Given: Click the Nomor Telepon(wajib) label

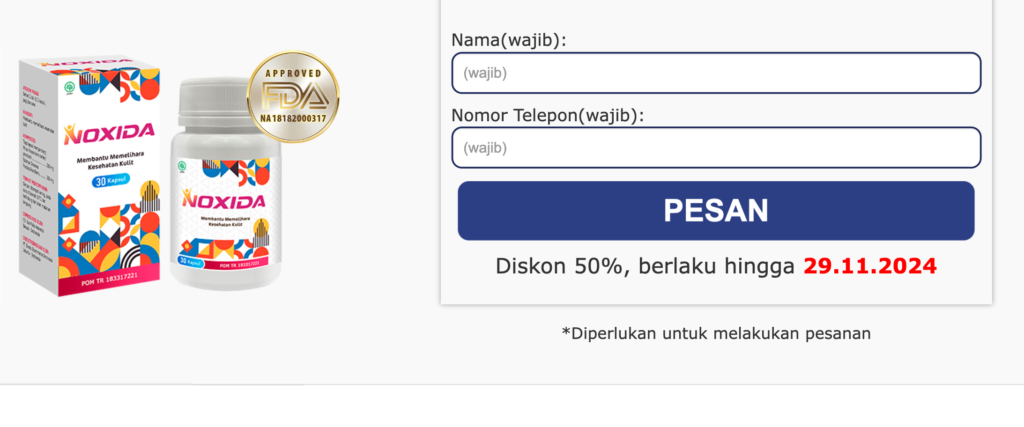Looking at the screenshot, I should (547, 115).
